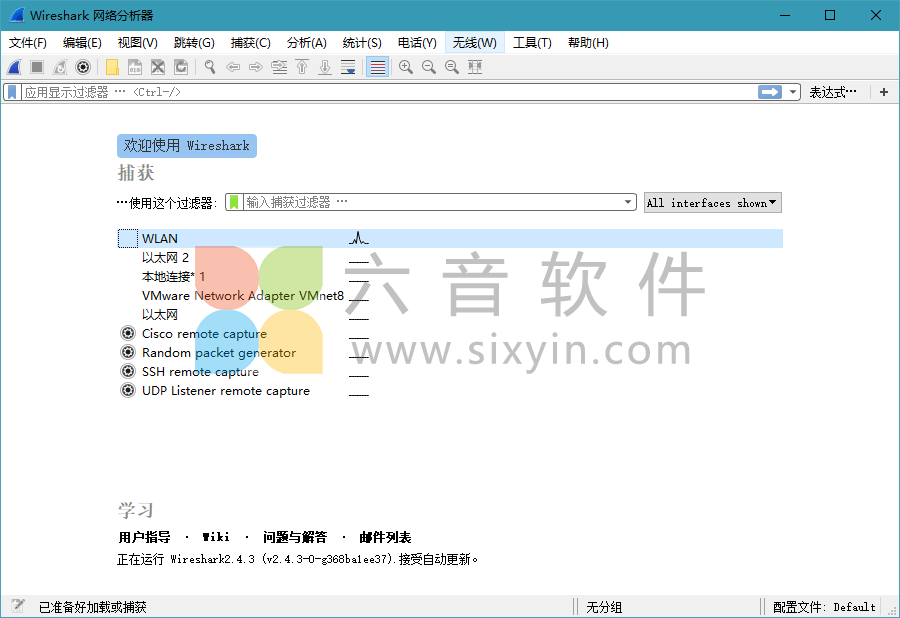Toggle packet list colorization
The width and height of the screenshot is (900, 618).
click(377, 67)
